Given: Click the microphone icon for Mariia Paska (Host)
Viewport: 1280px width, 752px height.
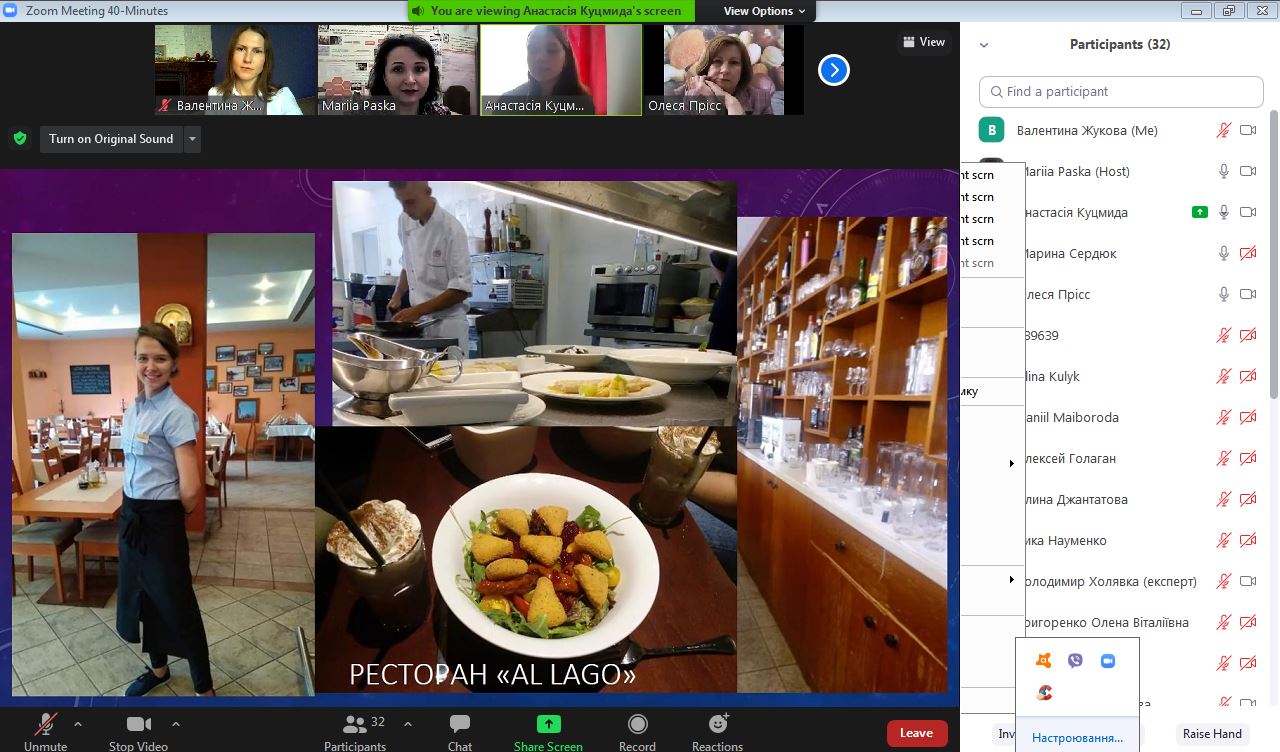Looking at the screenshot, I should click(x=1223, y=171).
